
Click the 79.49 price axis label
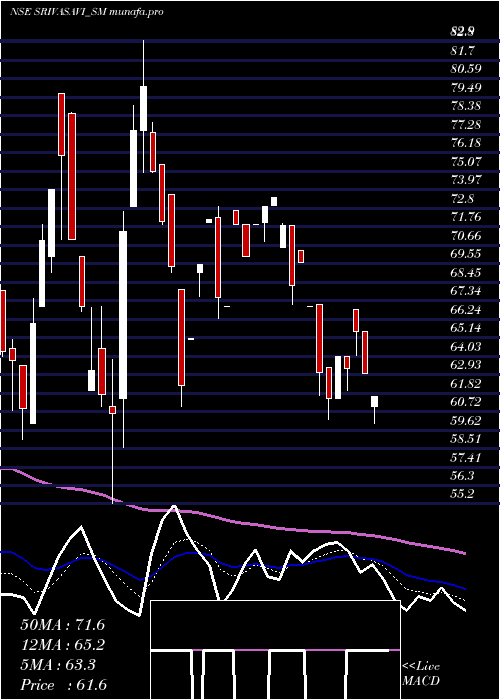466,88
